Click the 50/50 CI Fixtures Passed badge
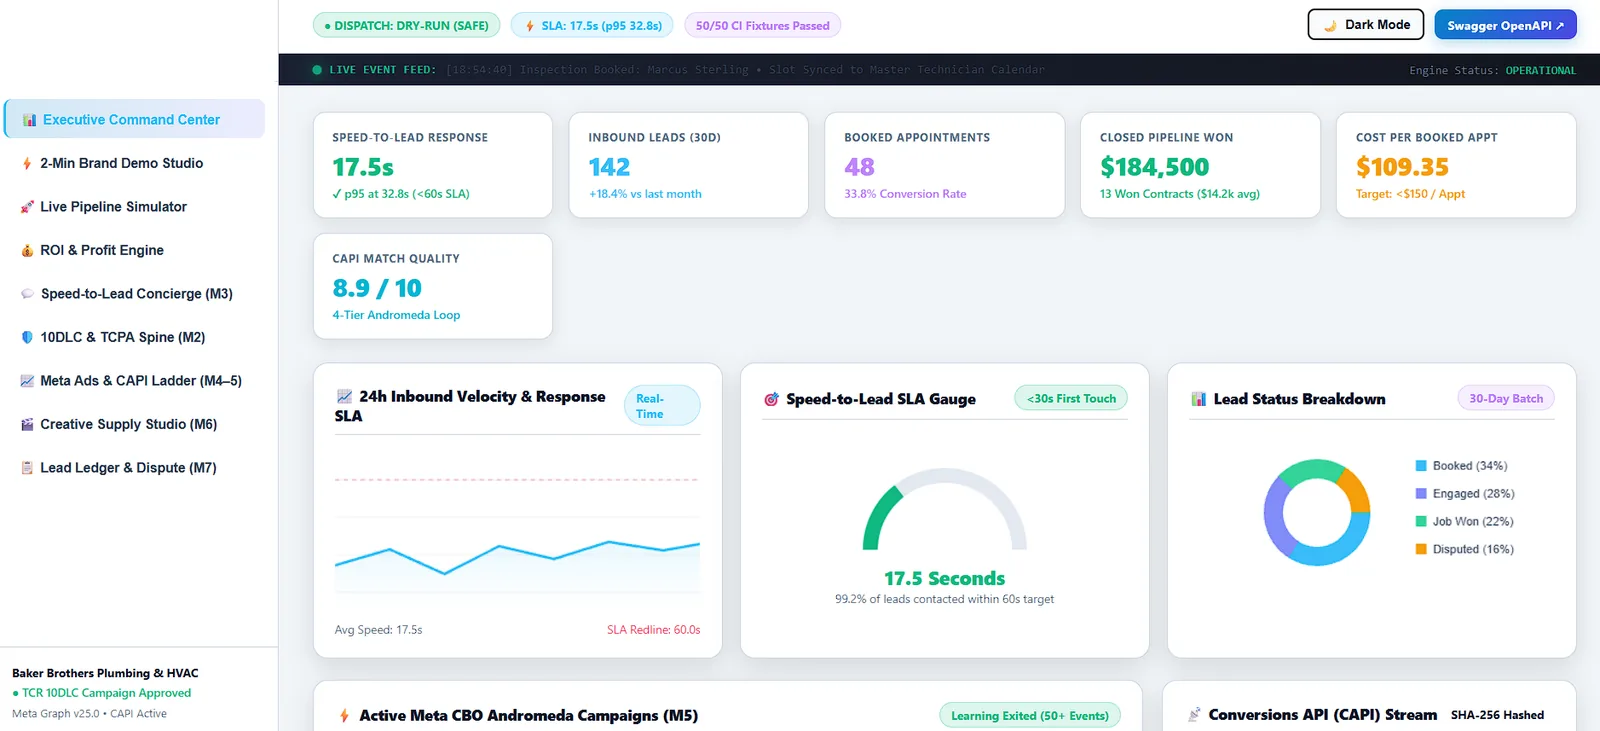 762,26
